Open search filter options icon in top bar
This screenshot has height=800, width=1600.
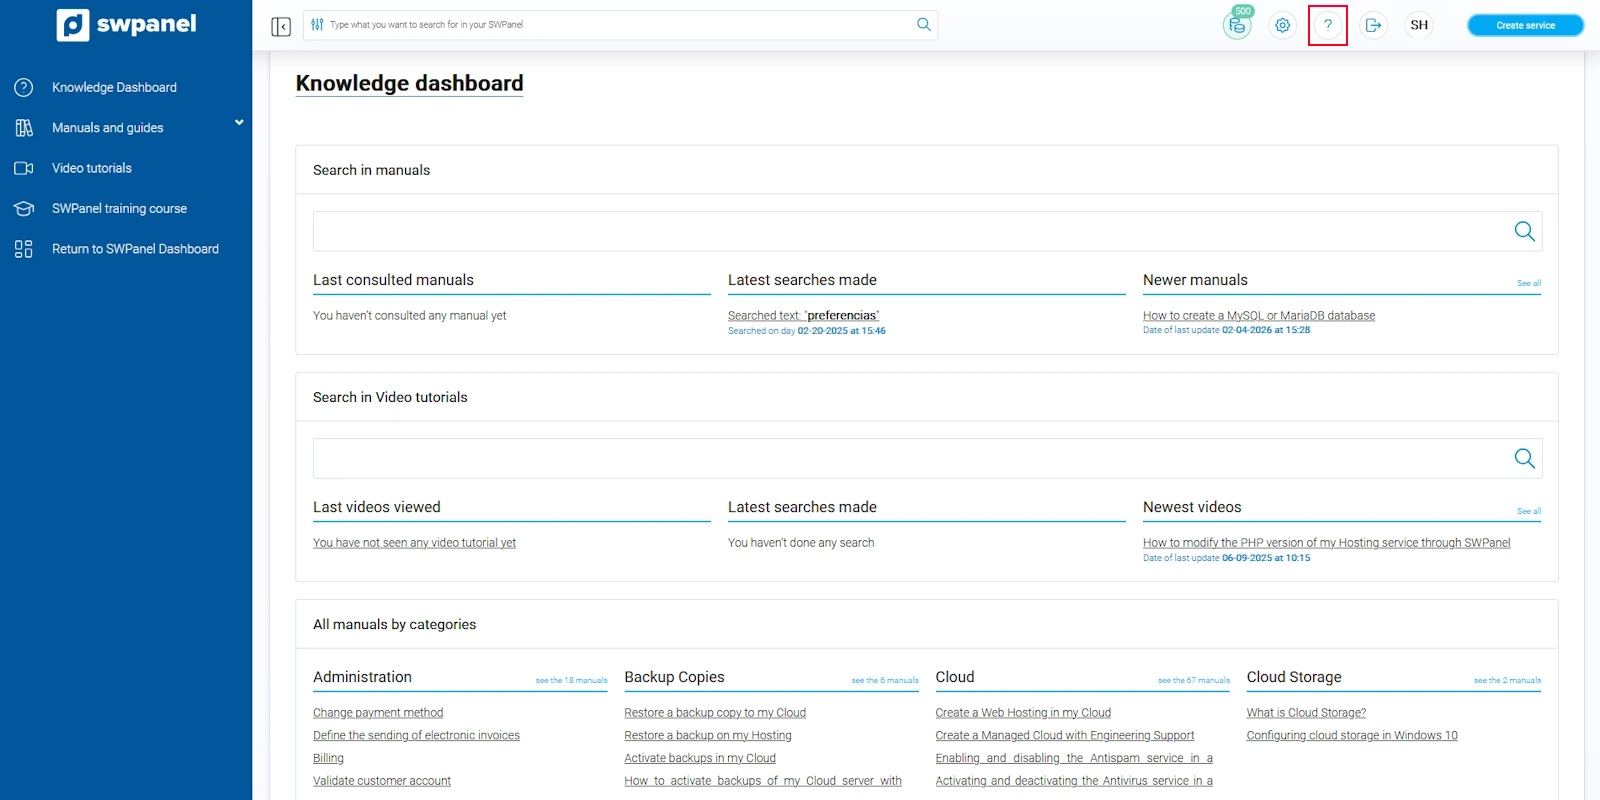pos(317,25)
